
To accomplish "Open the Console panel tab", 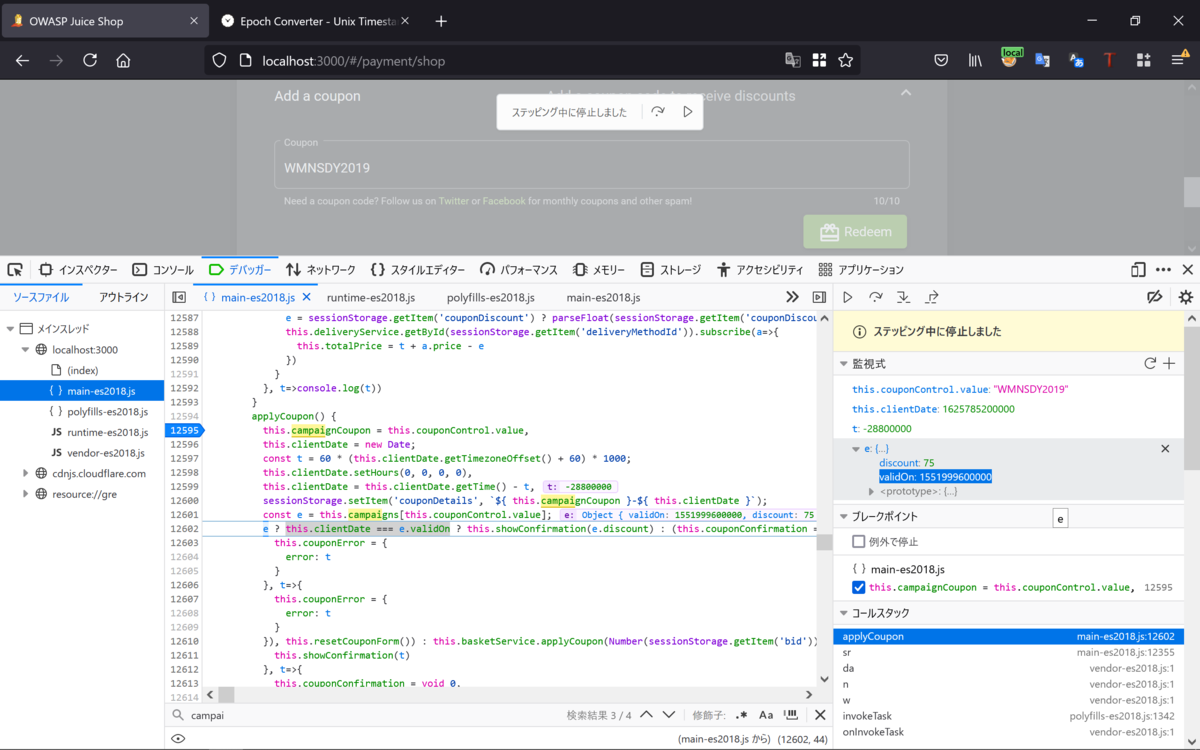I will coord(163,270).
